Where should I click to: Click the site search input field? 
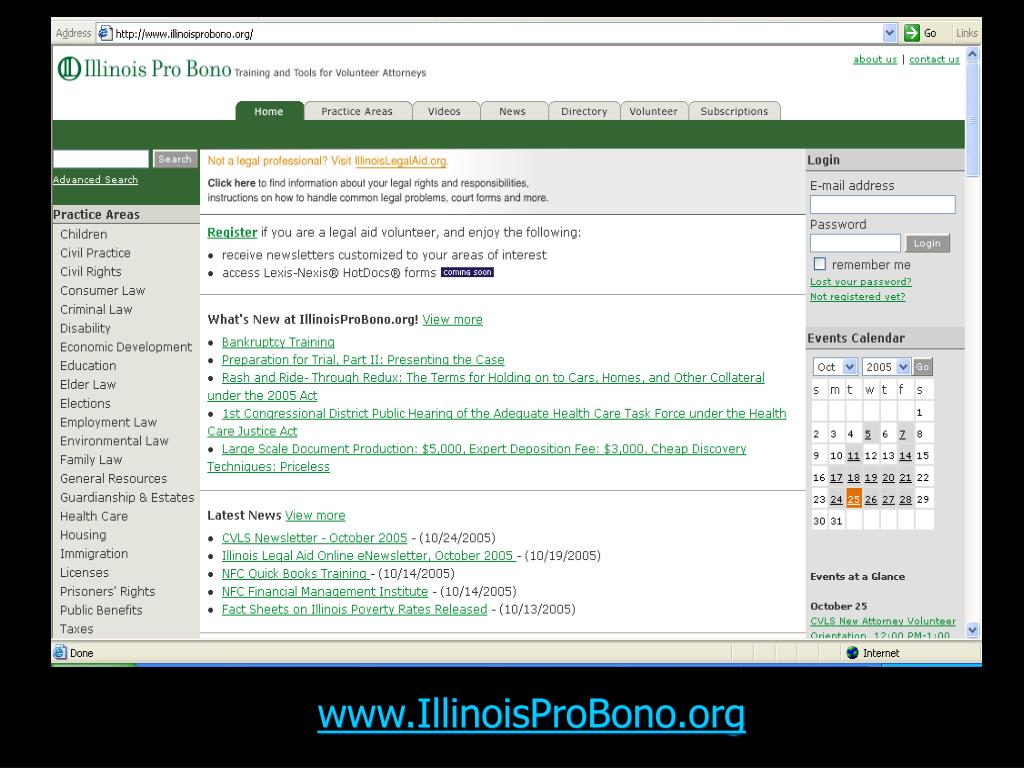101,159
